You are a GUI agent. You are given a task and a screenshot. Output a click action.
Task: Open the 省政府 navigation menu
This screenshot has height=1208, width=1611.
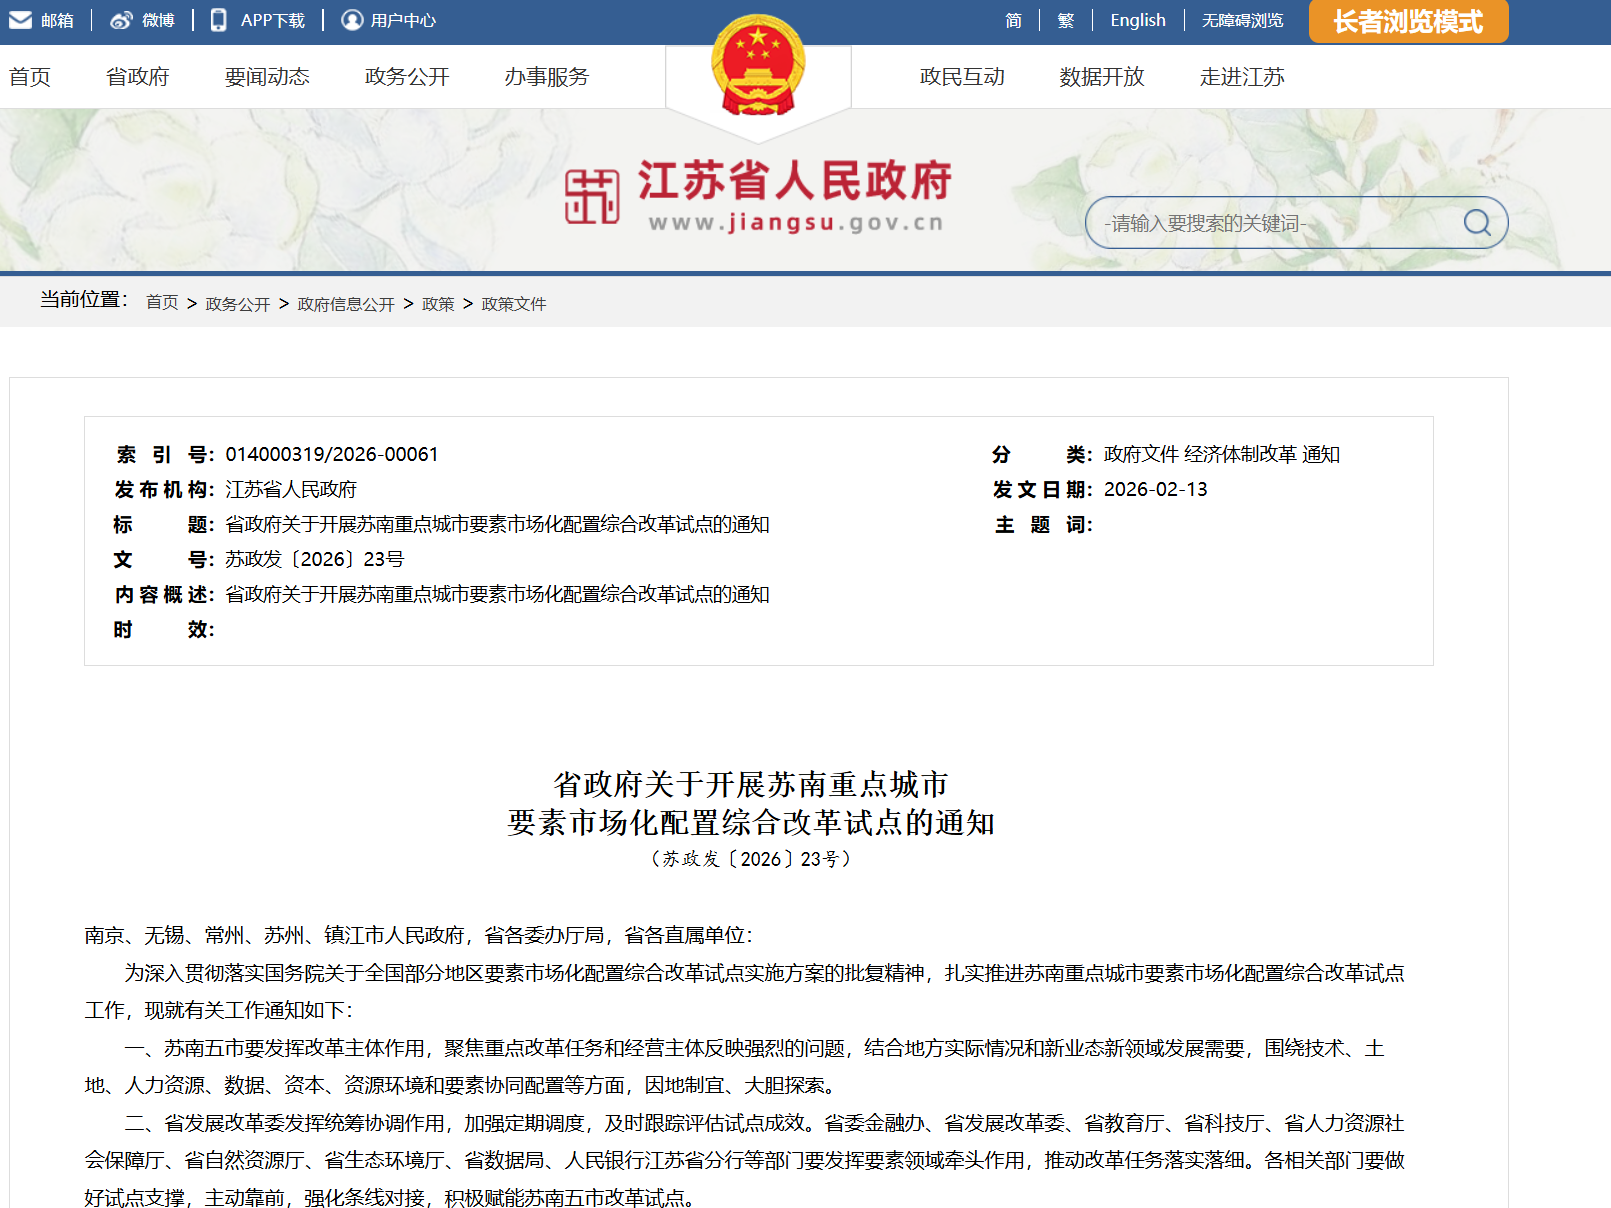(138, 77)
